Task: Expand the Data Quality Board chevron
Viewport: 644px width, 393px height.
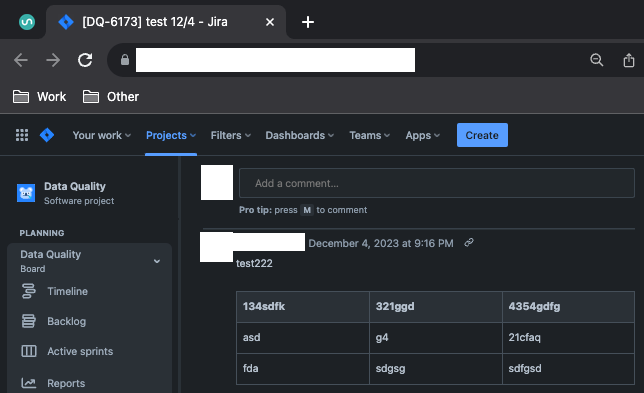Action: point(157,261)
